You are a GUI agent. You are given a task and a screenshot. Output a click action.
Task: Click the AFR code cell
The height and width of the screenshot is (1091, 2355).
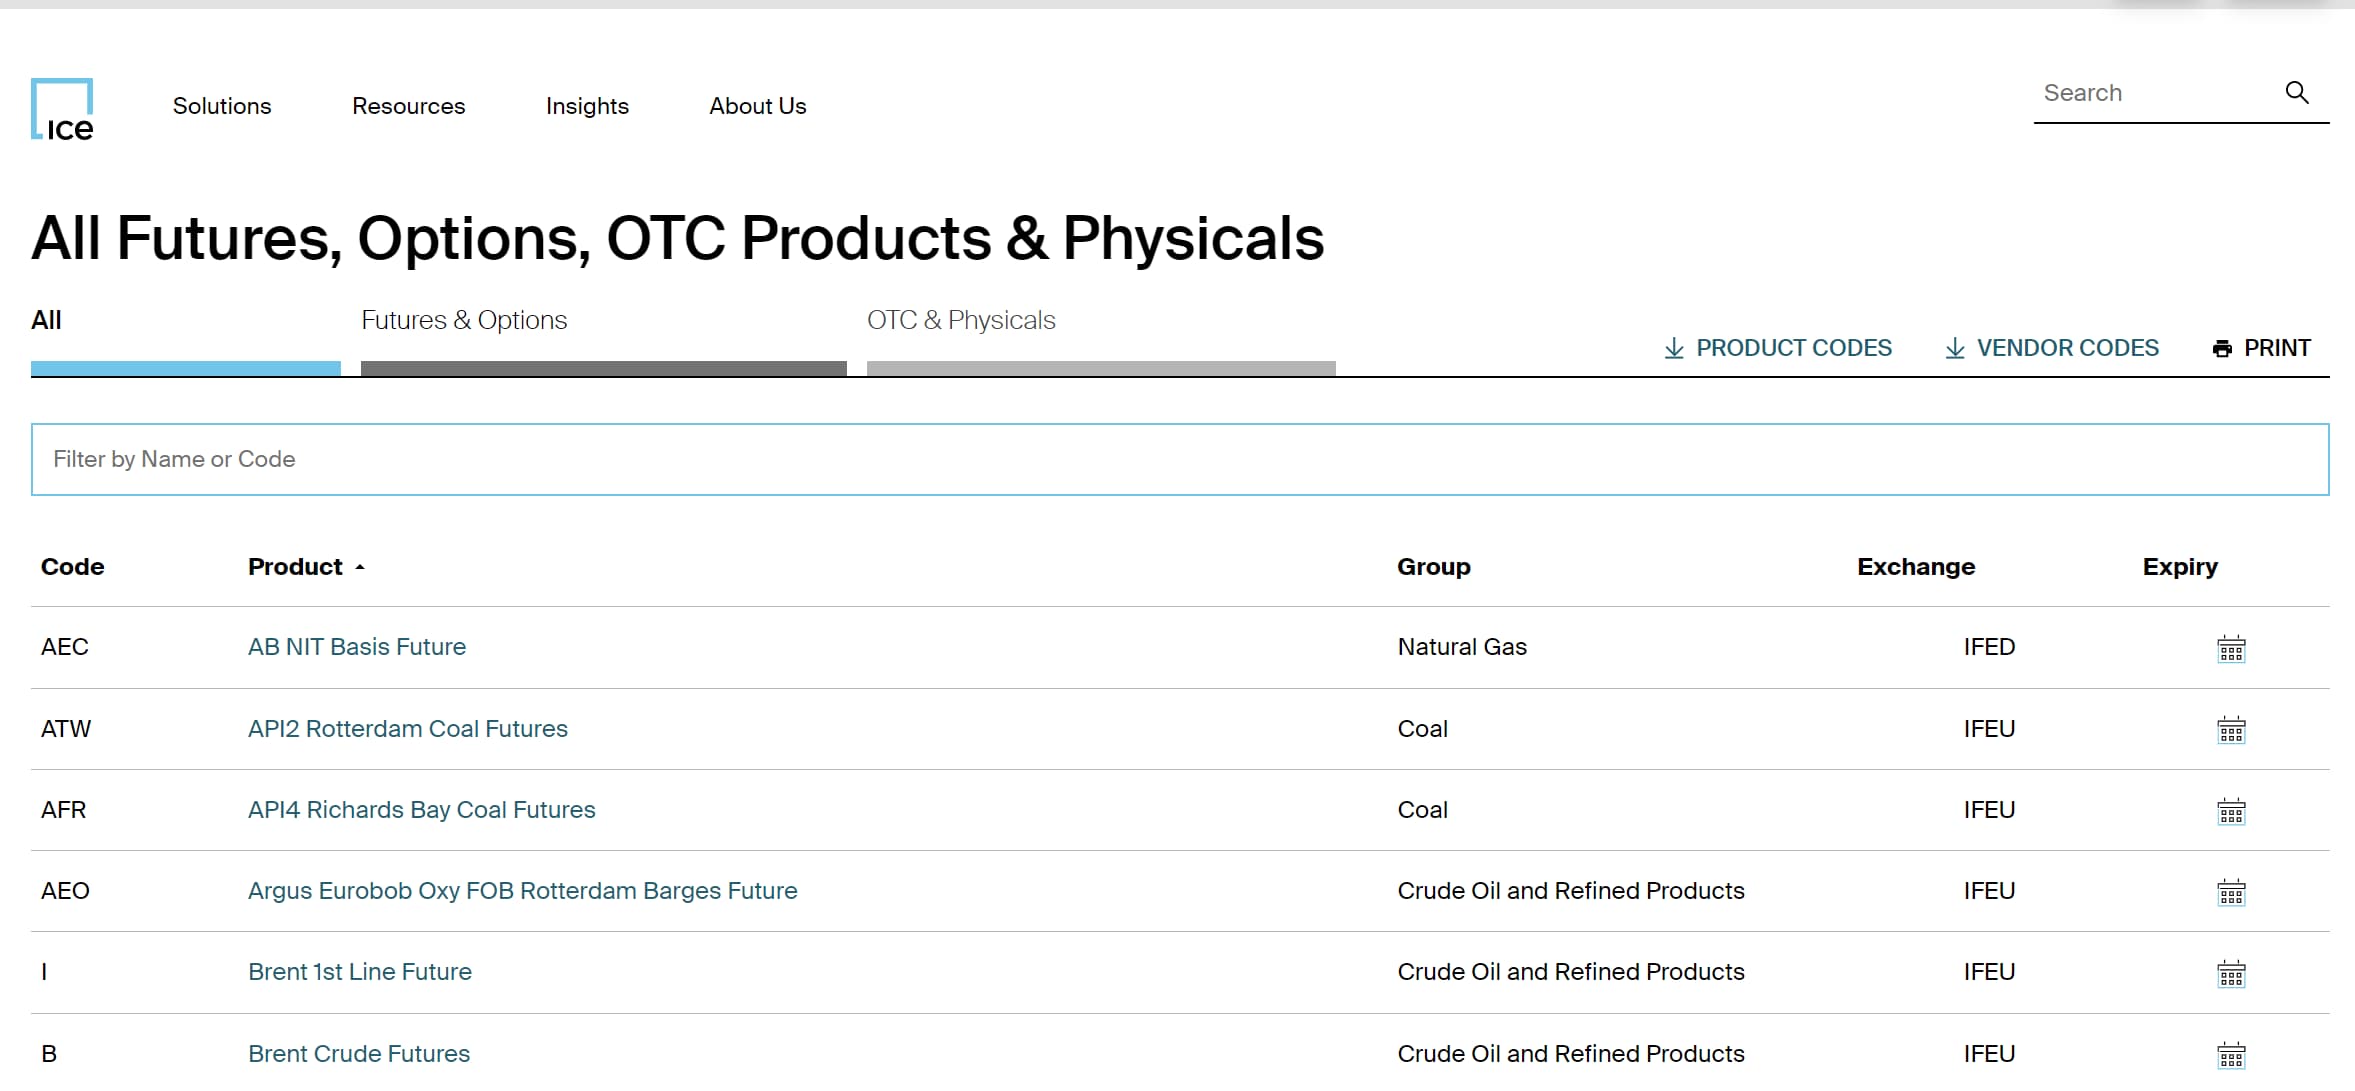tap(63, 810)
